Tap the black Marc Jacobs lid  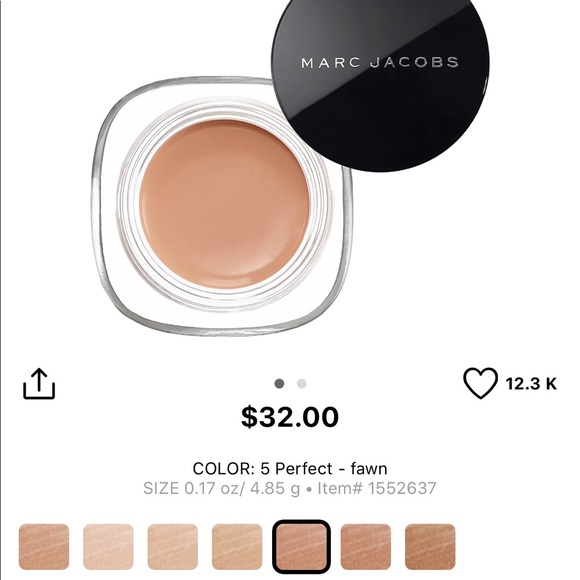380,83
